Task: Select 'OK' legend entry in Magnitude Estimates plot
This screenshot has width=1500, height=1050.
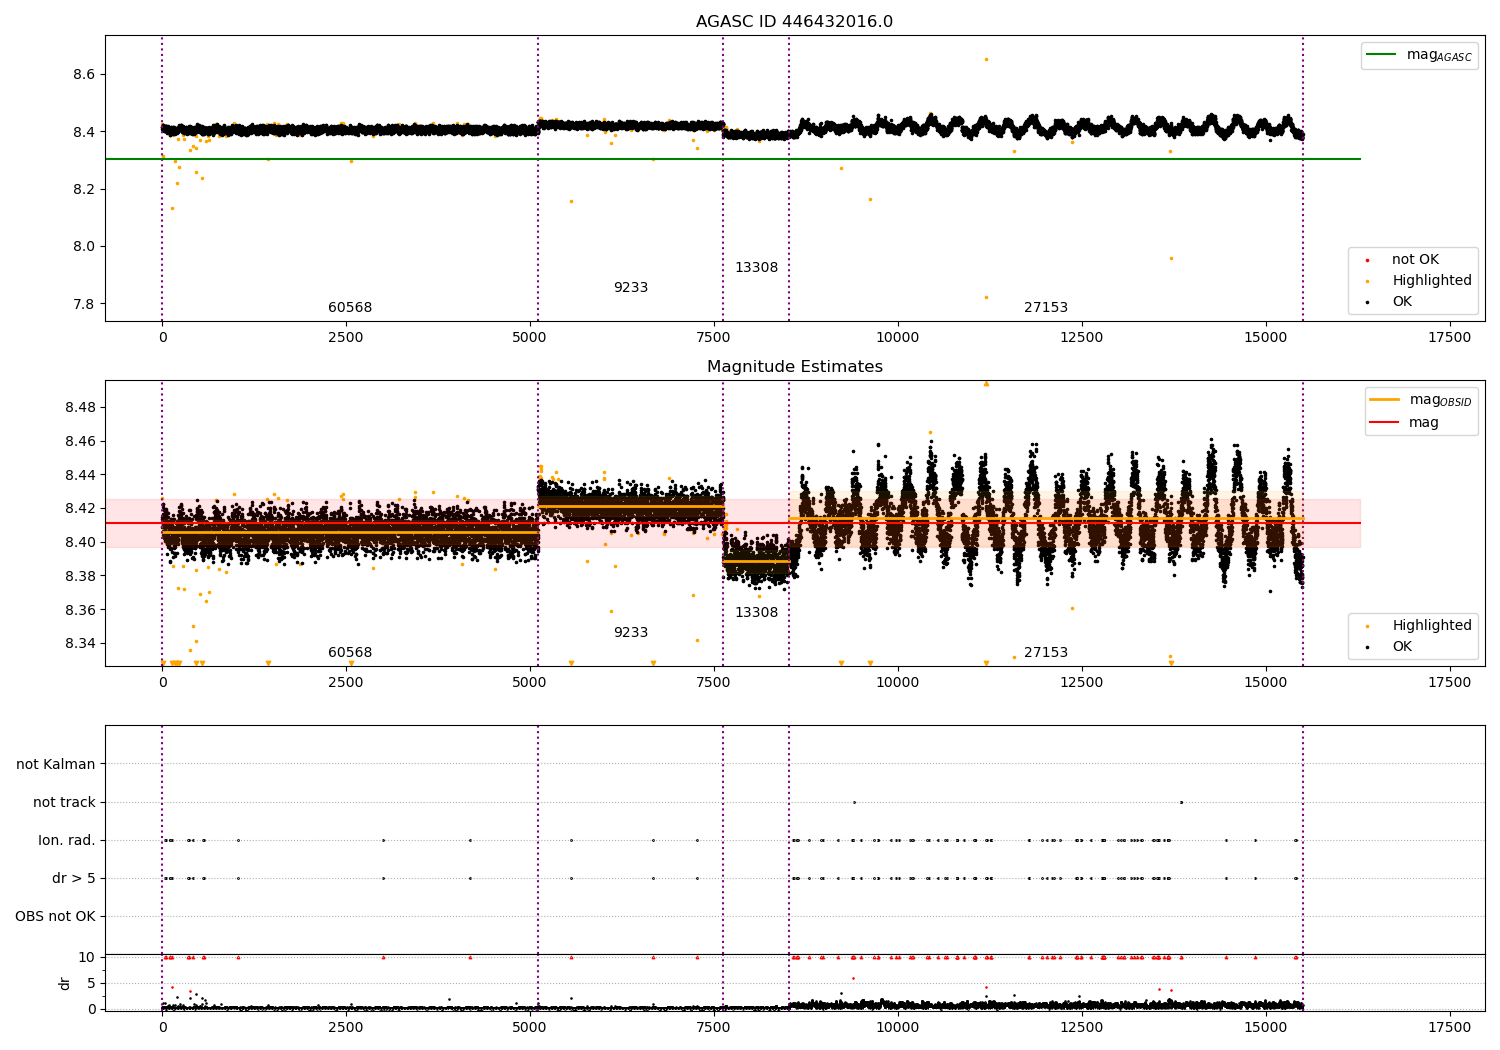Action: [1402, 646]
